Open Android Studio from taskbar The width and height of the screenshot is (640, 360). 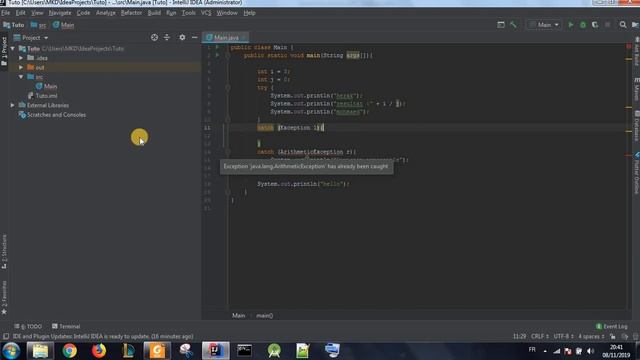(x=274, y=351)
